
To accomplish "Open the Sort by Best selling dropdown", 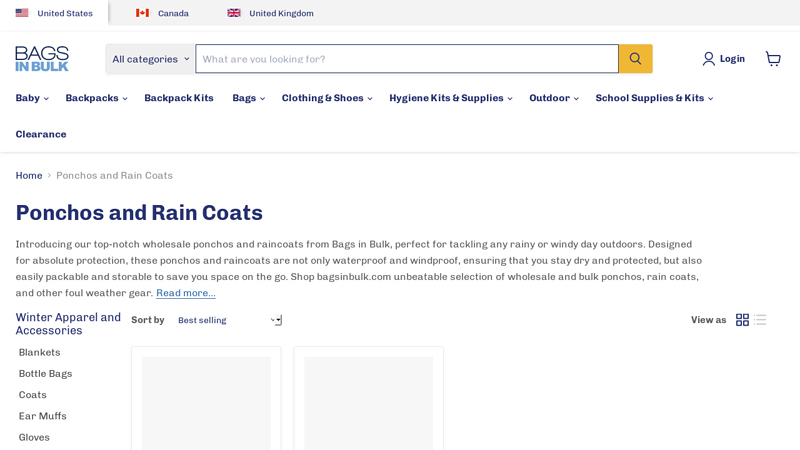I will 229,320.
